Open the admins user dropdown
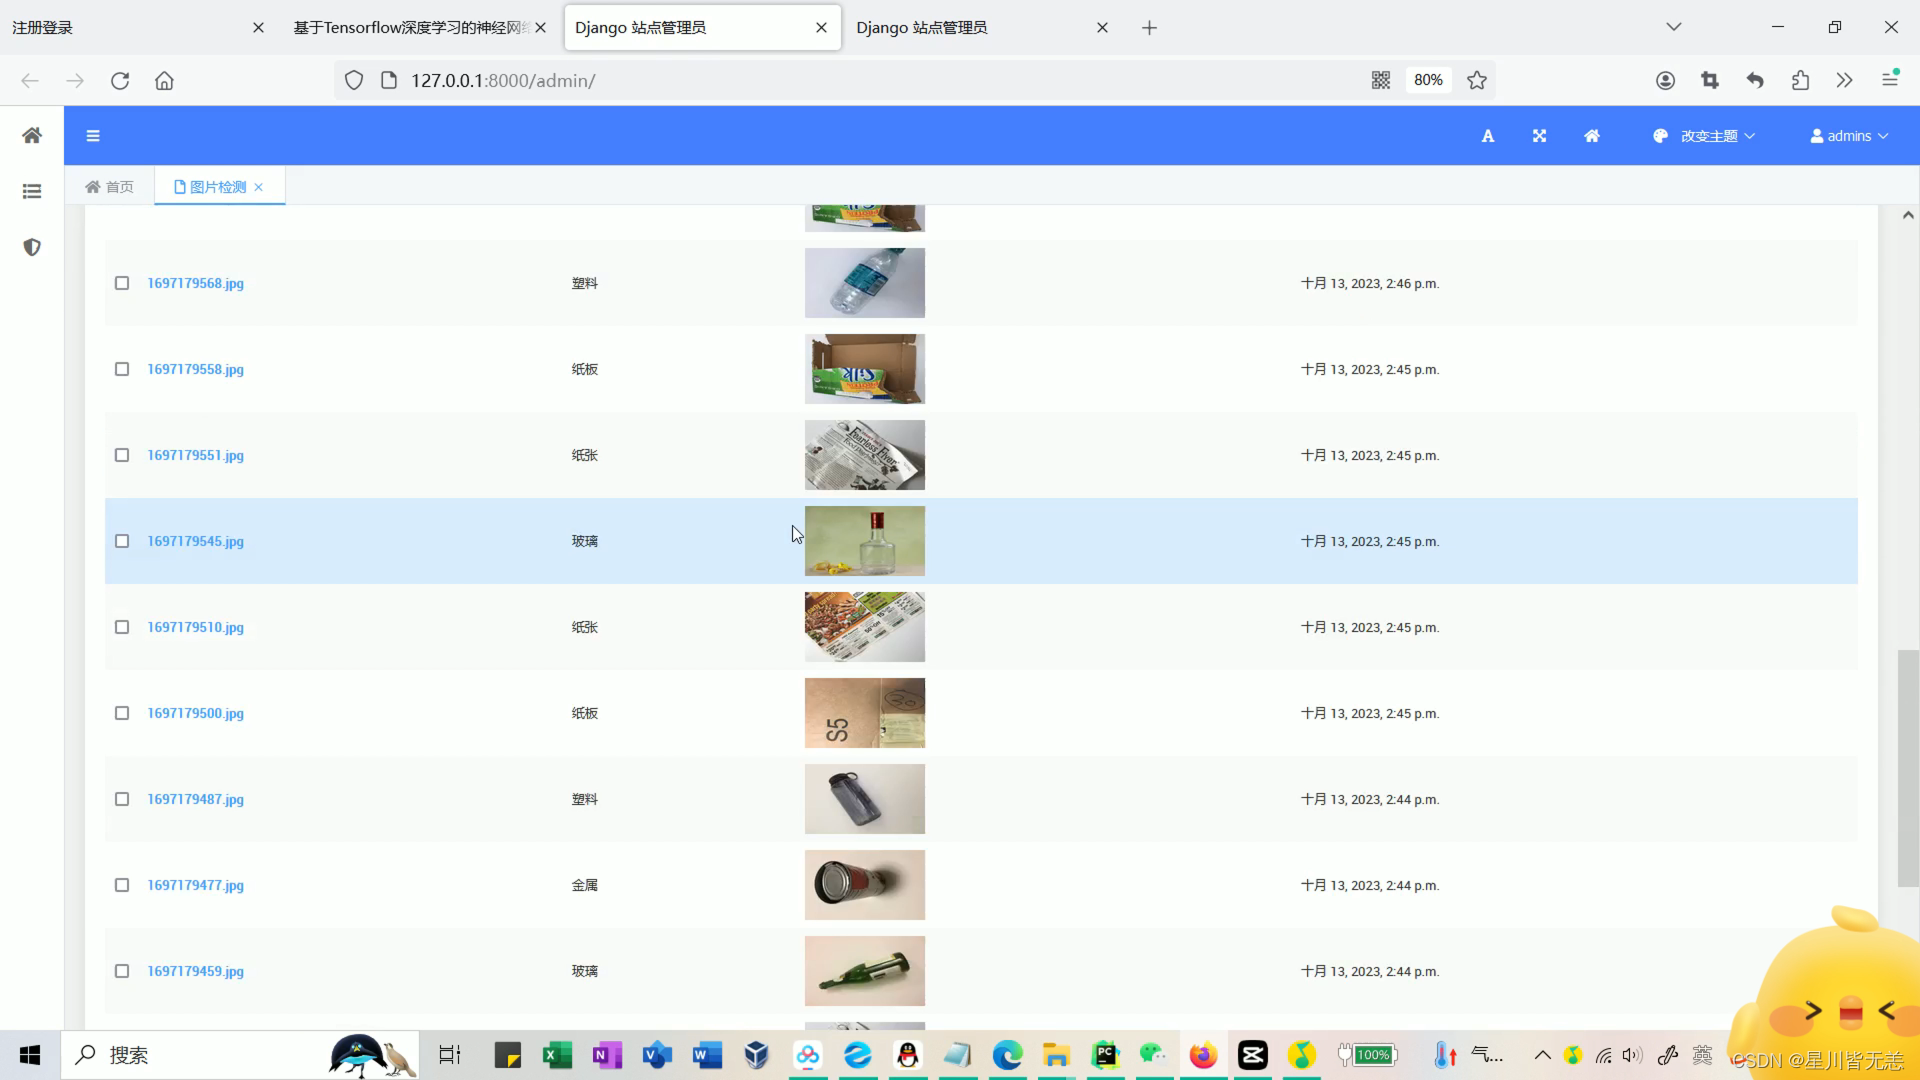This screenshot has width=1920, height=1080. tap(1849, 136)
